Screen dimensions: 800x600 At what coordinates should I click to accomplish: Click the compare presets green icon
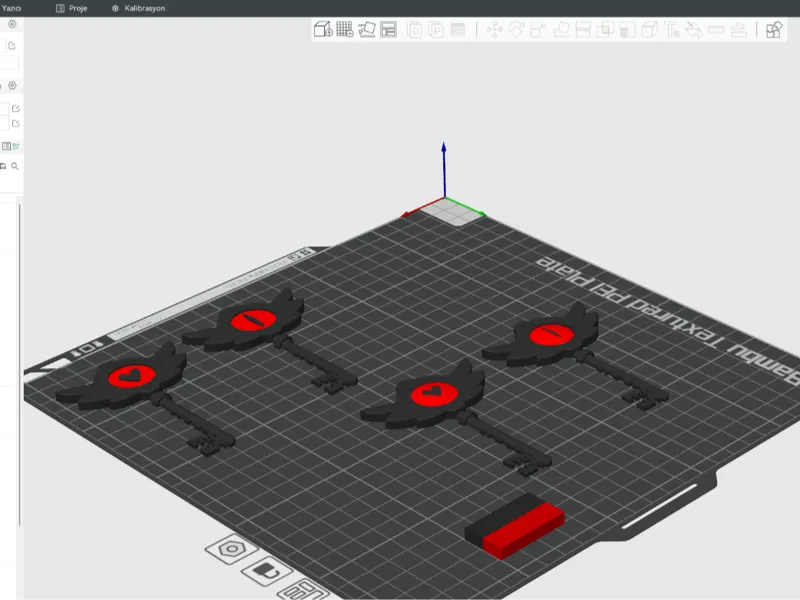click(16, 146)
